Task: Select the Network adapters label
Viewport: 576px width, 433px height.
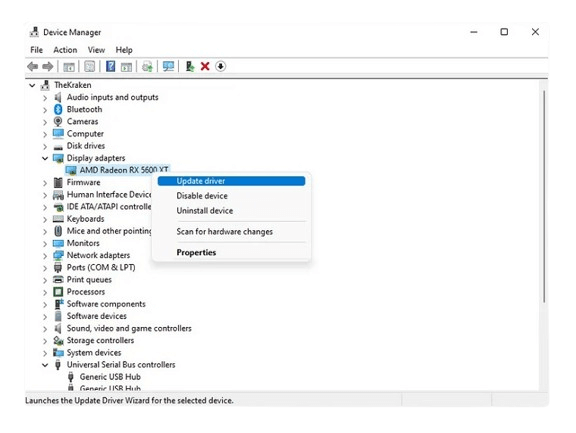Action: [x=98, y=255]
